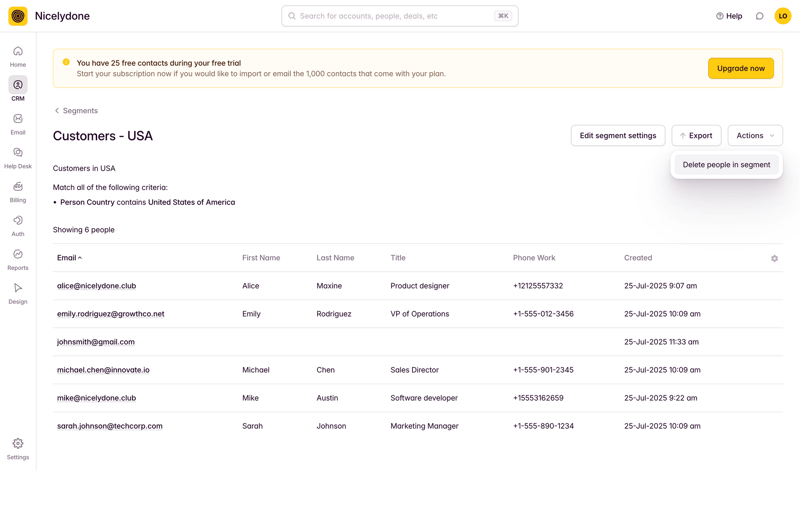
Task: Click the Product designer title cell
Action: tap(420, 286)
